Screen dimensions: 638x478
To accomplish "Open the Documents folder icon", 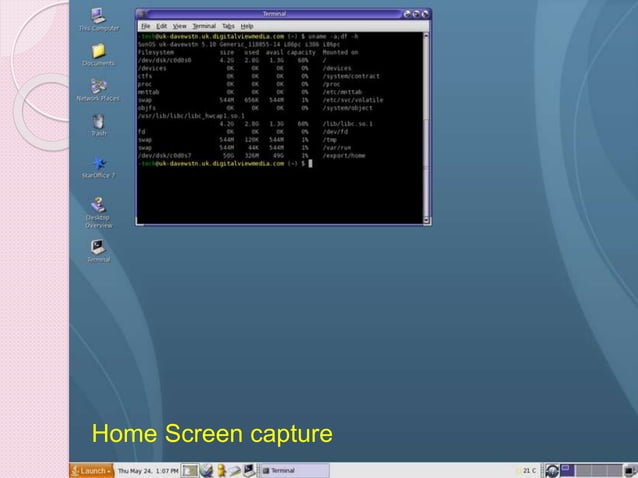I will (x=98, y=50).
